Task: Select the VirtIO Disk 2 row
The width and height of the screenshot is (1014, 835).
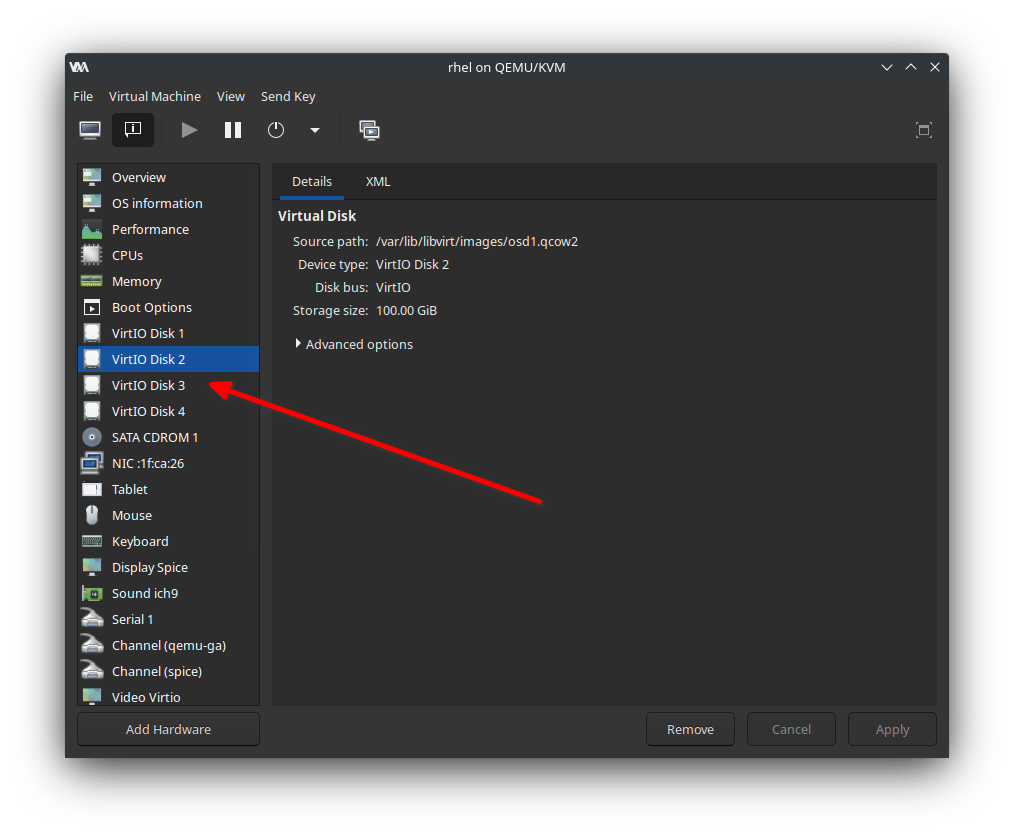Action: (x=168, y=359)
